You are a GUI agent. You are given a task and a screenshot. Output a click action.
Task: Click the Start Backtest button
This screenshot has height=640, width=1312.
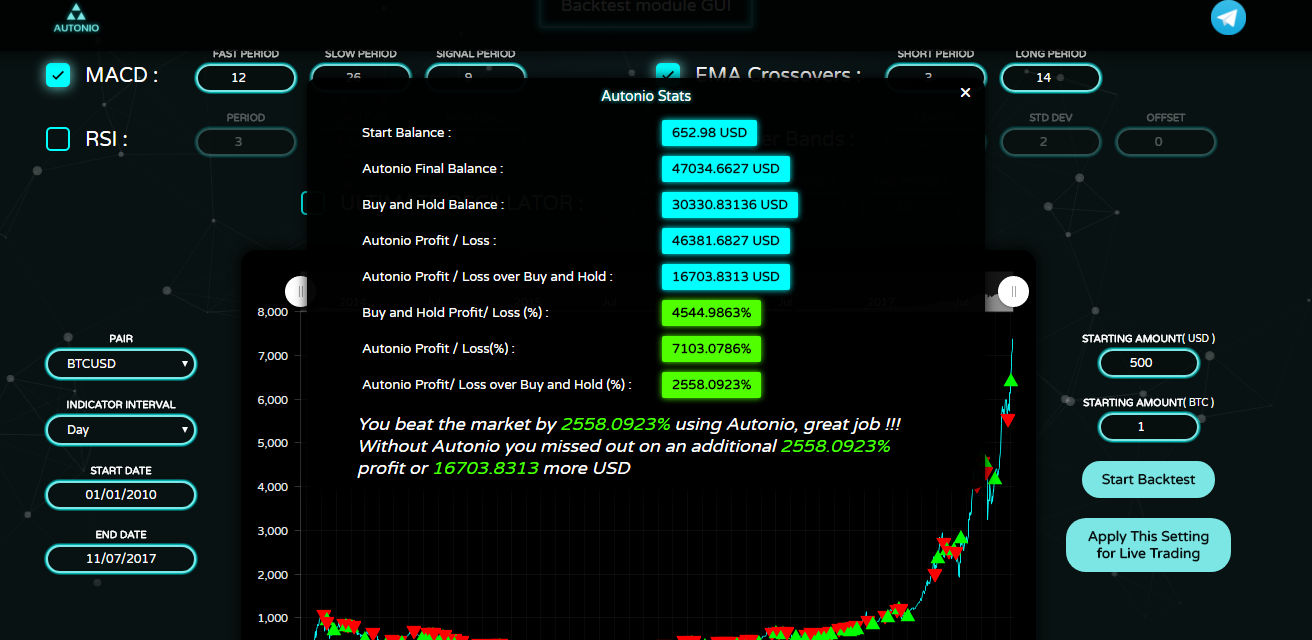click(1148, 479)
